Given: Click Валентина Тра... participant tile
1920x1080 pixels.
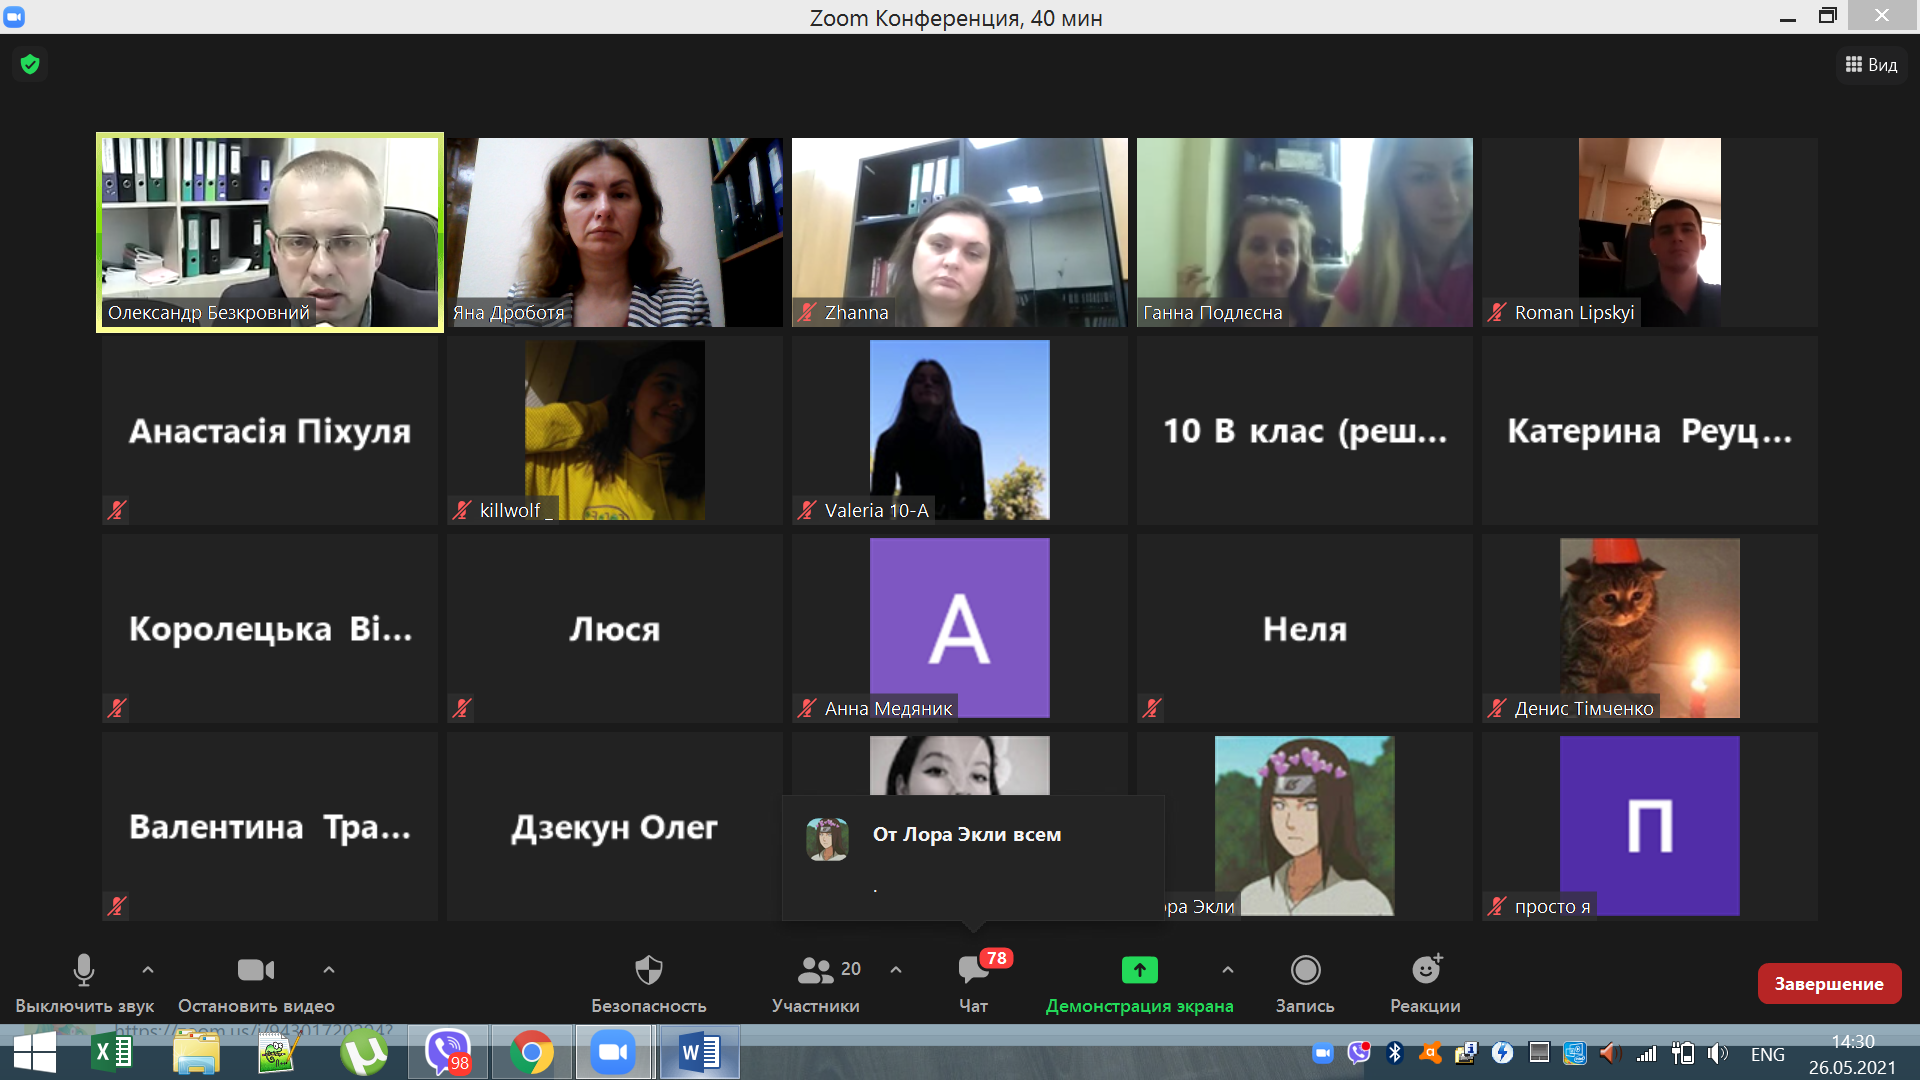Looking at the screenshot, I should tap(270, 826).
